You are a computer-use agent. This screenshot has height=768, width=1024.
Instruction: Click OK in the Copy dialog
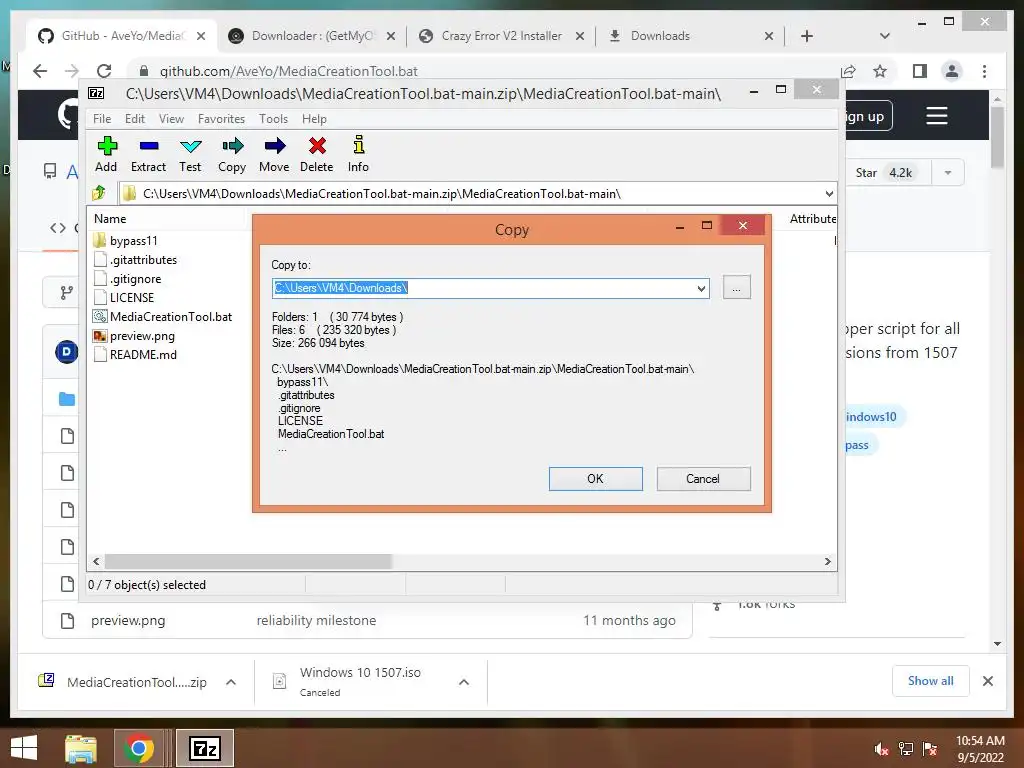point(596,479)
